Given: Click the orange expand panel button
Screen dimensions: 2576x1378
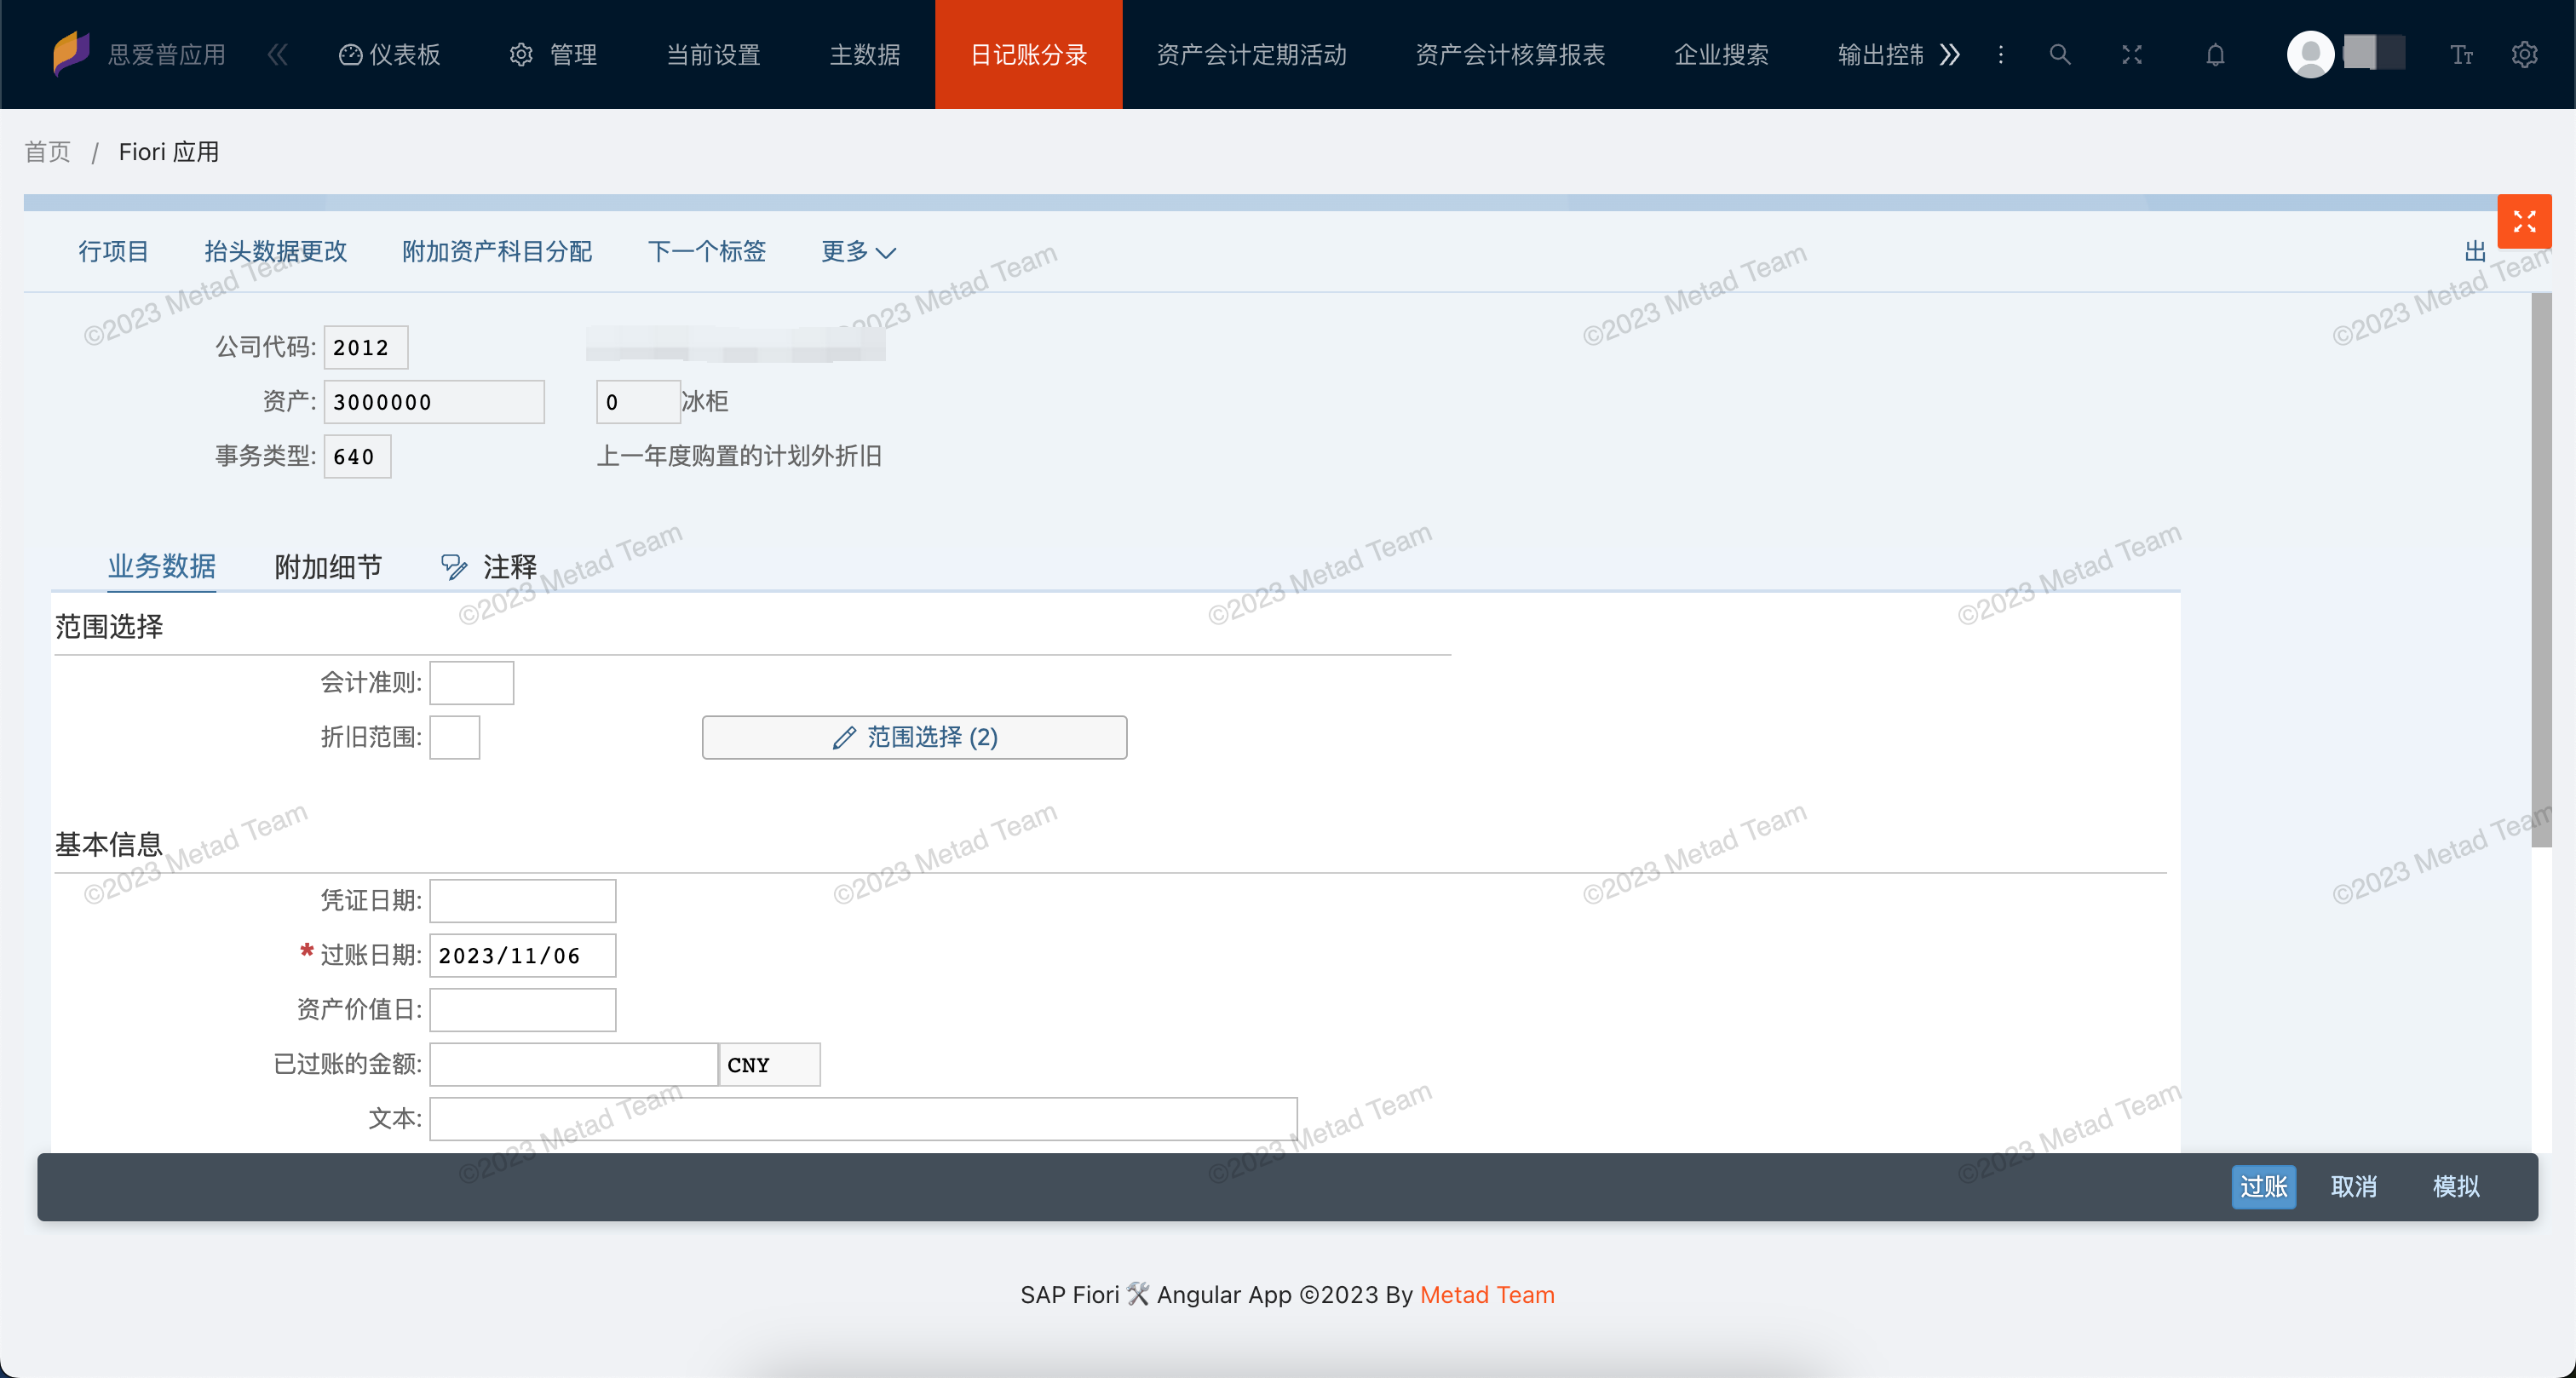Looking at the screenshot, I should [2523, 221].
